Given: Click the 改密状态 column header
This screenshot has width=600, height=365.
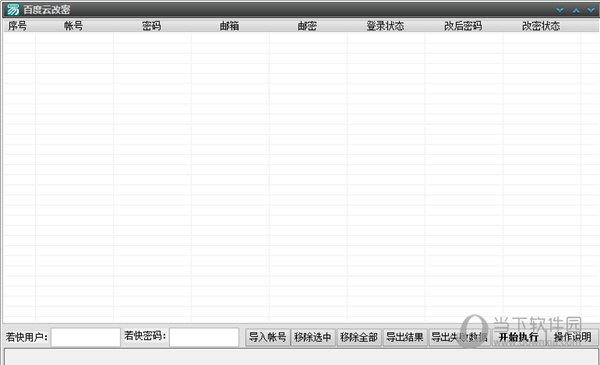Looking at the screenshot, I should pos(542,26).
